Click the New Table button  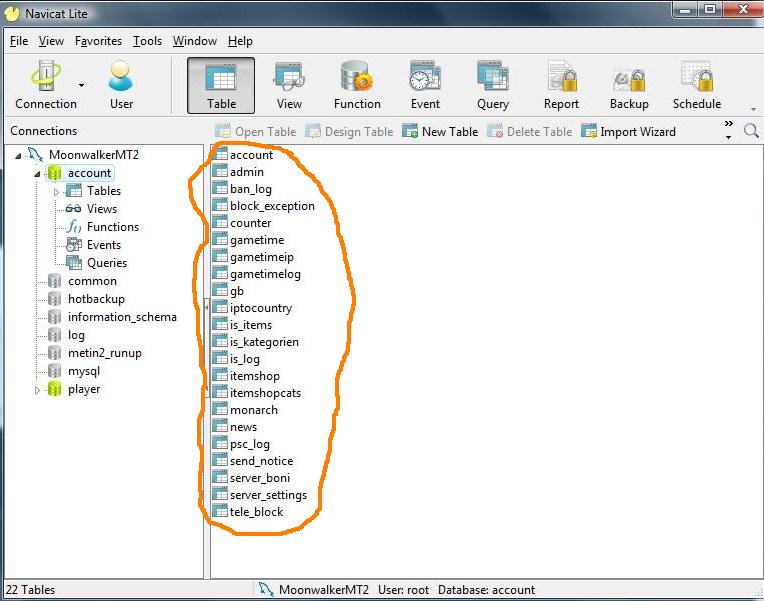[x=440, y=132]
